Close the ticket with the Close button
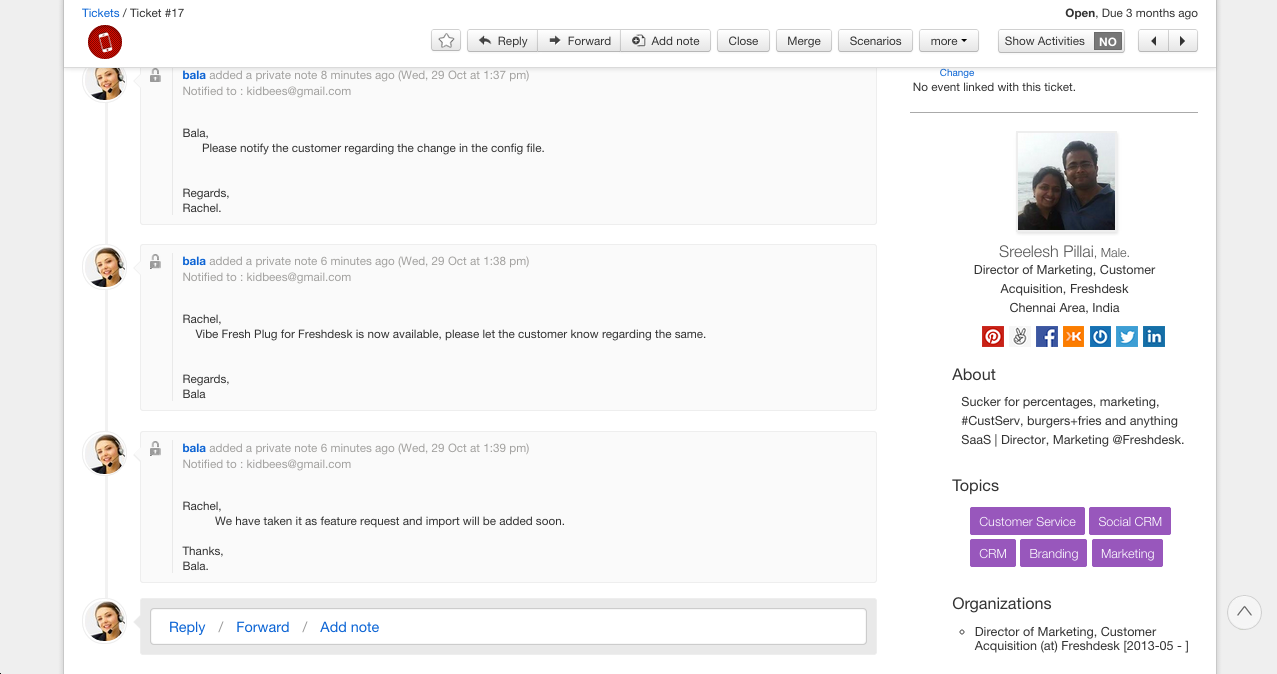This screenshot has width=1277, height=674. click(x=743, y=41)
